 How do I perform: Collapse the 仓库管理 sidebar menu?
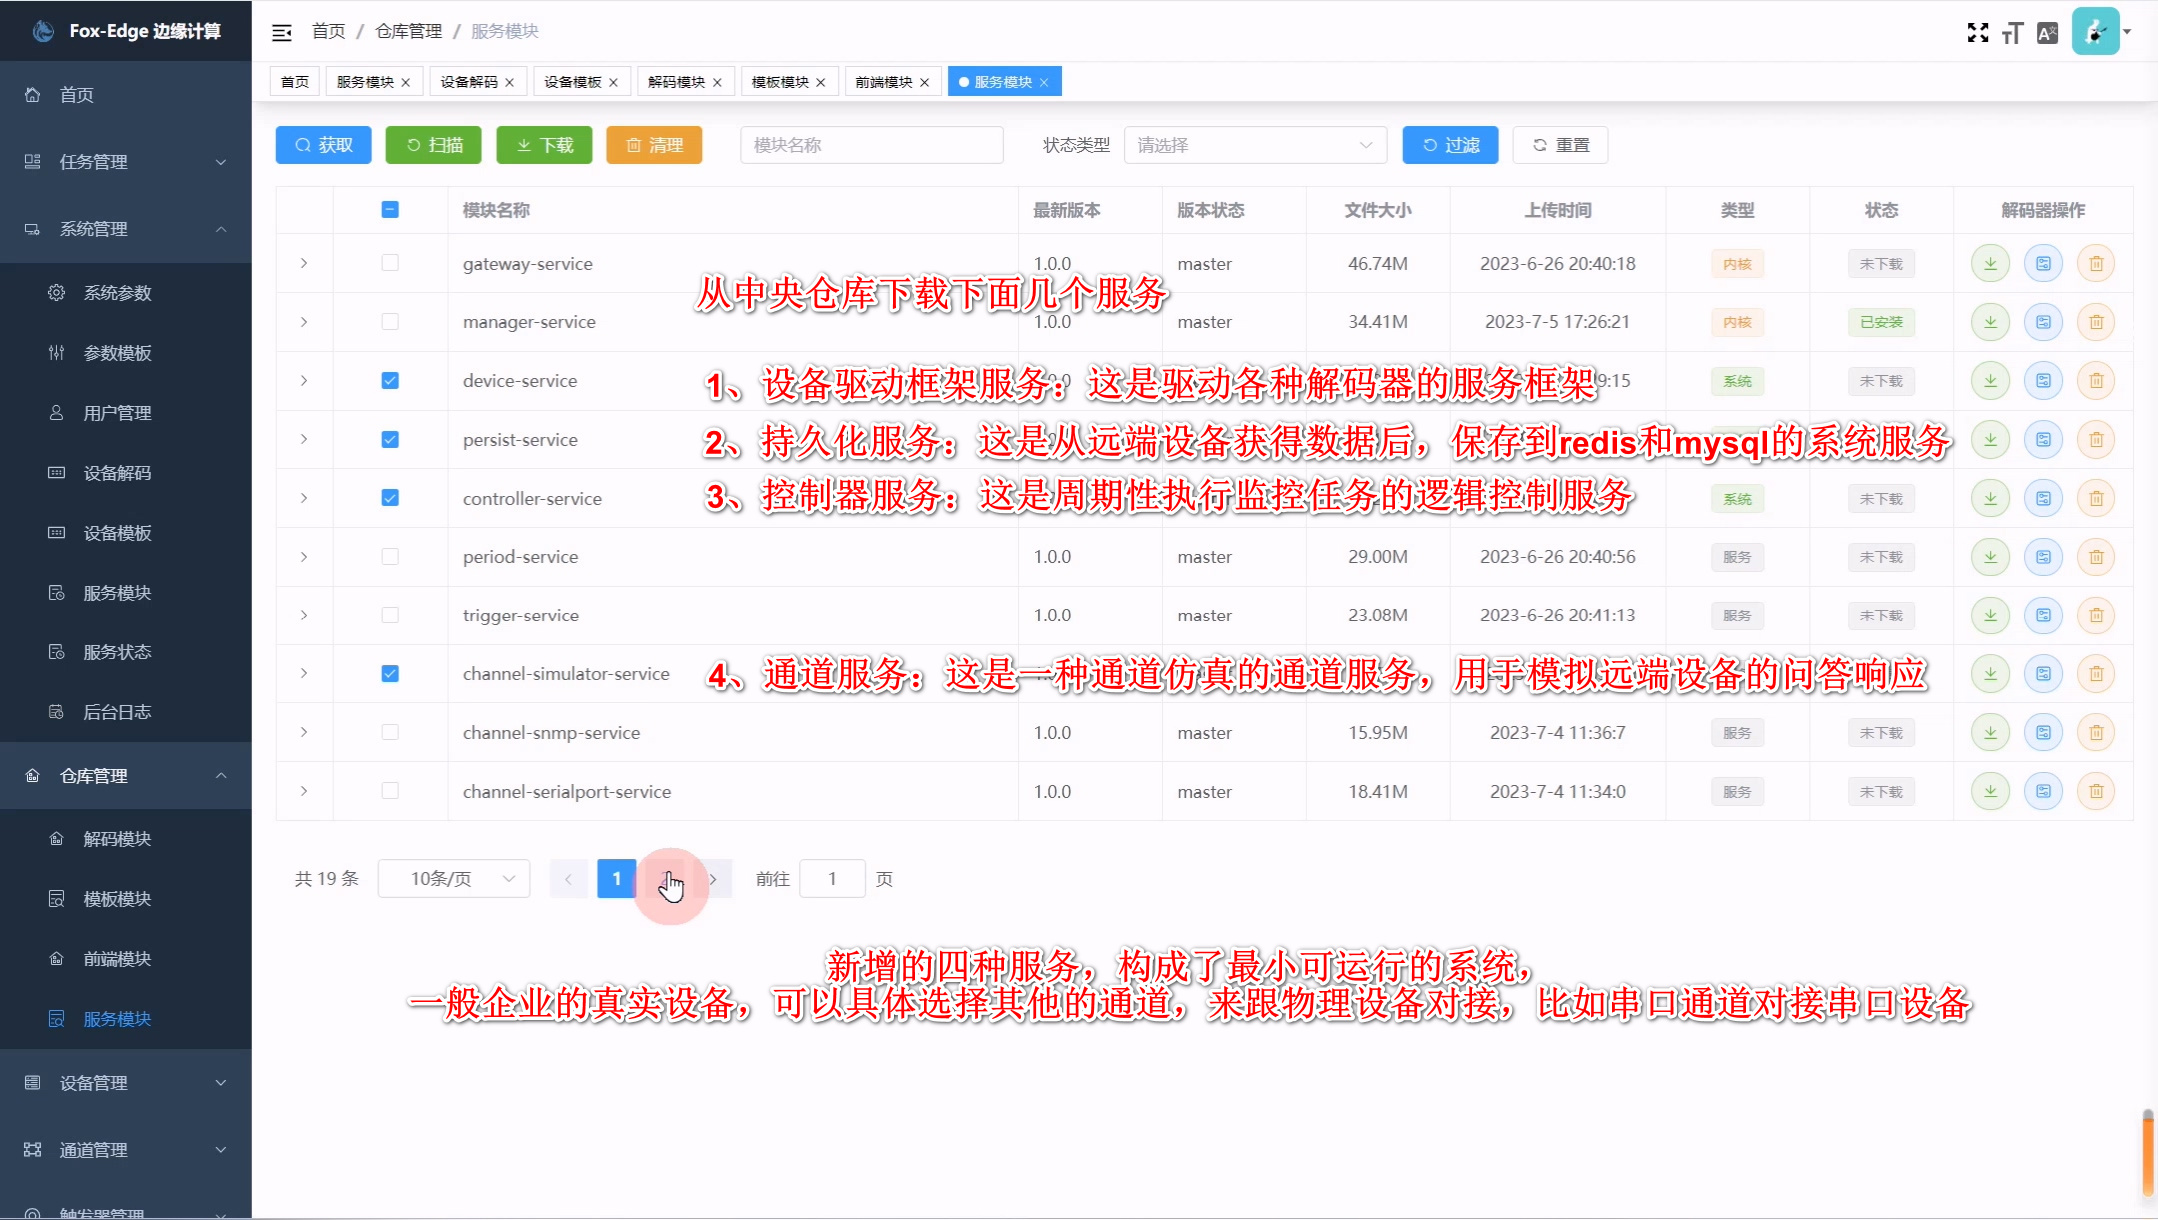[x=126, y=776]
